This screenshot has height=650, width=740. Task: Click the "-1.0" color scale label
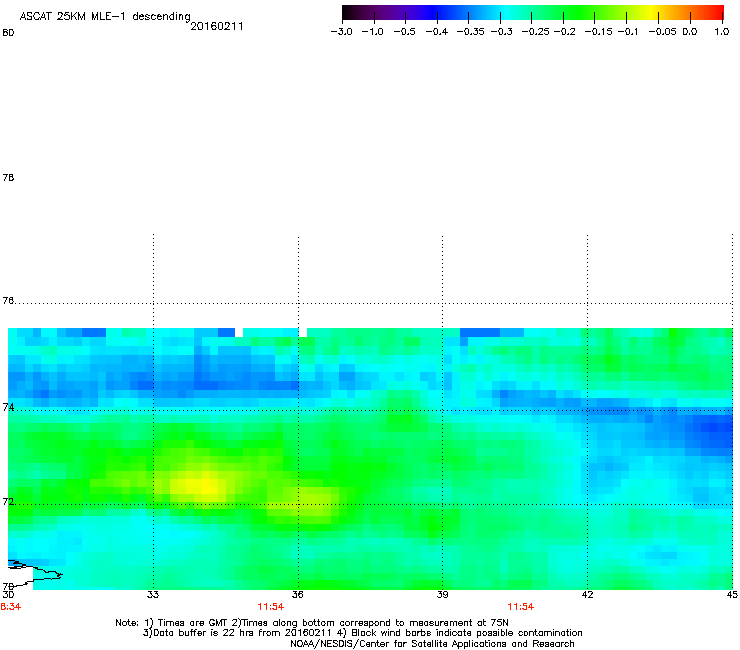pyautogui.click(x=372, y=32)
